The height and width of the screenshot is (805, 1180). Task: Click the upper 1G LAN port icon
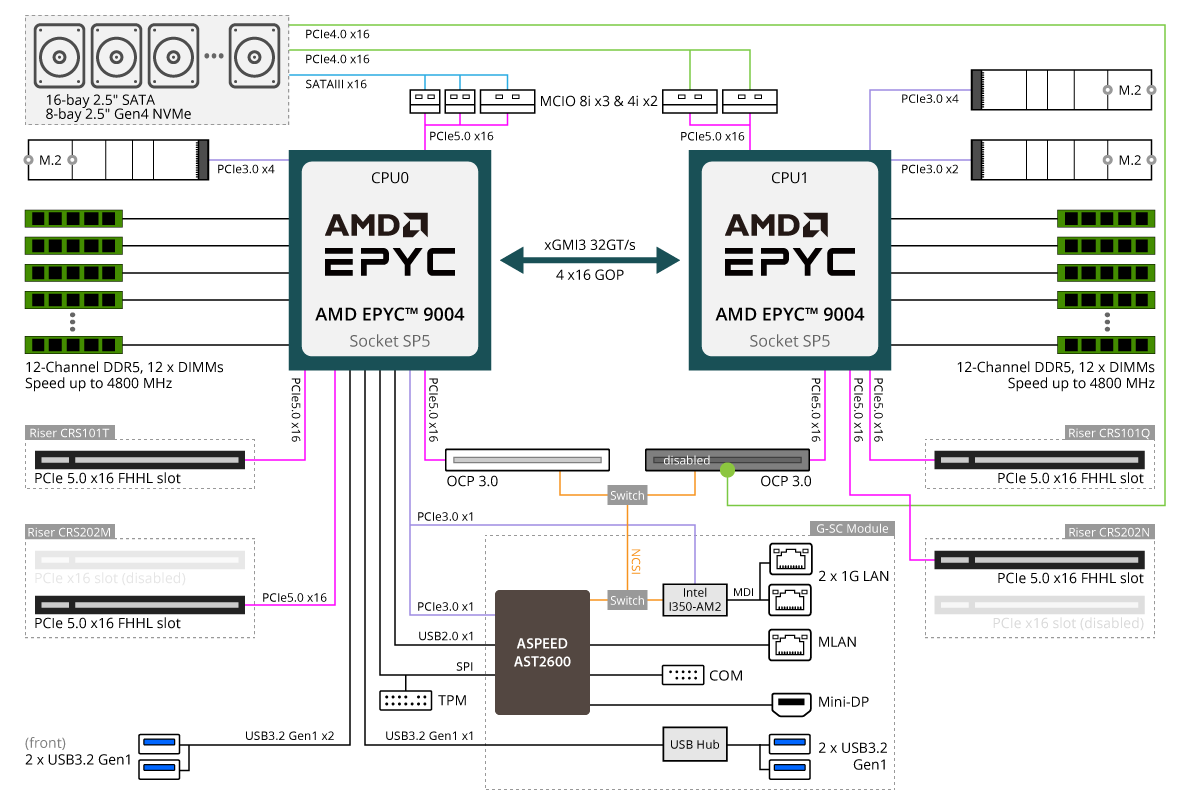tap(789, 559)
